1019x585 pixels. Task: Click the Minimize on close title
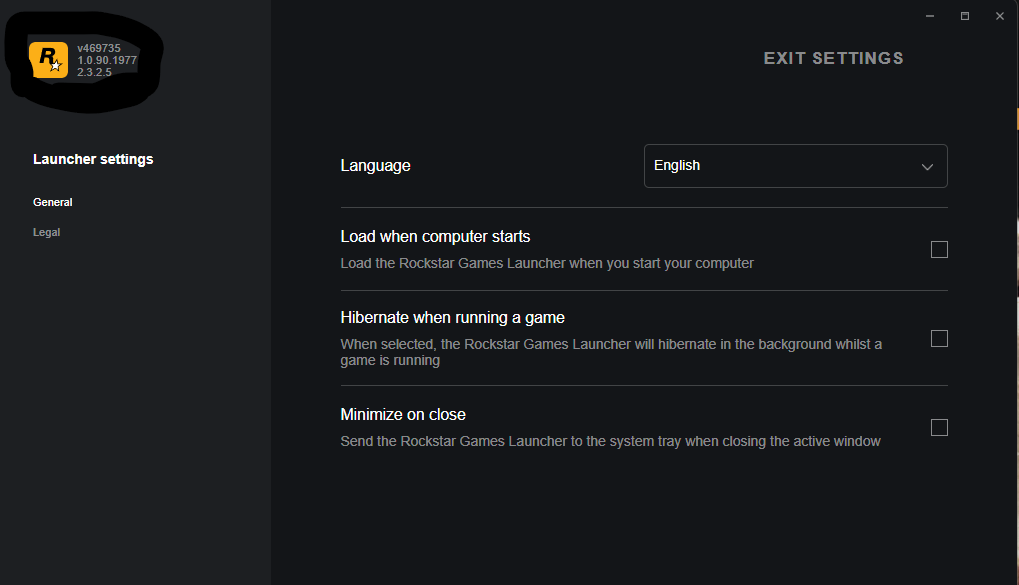point(403,415)
